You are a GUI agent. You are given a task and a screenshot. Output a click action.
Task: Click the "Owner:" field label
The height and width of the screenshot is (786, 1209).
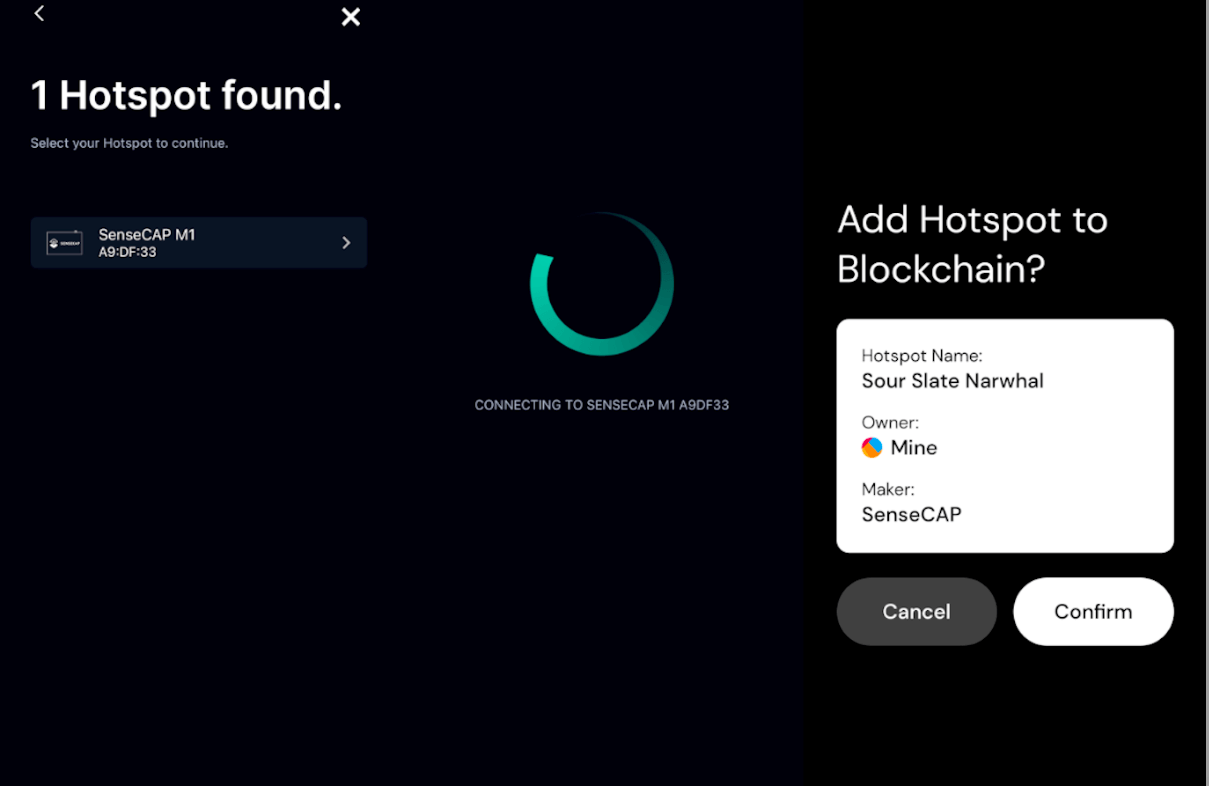890,422
